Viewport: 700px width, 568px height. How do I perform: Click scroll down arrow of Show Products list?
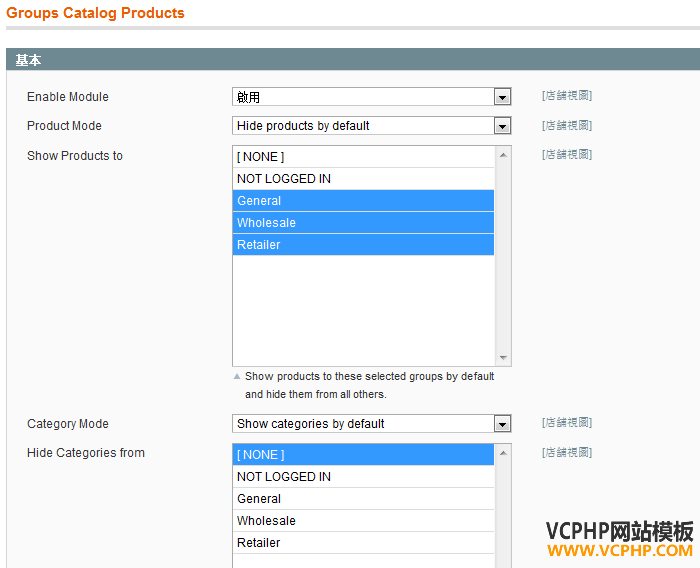click(503, 358)
